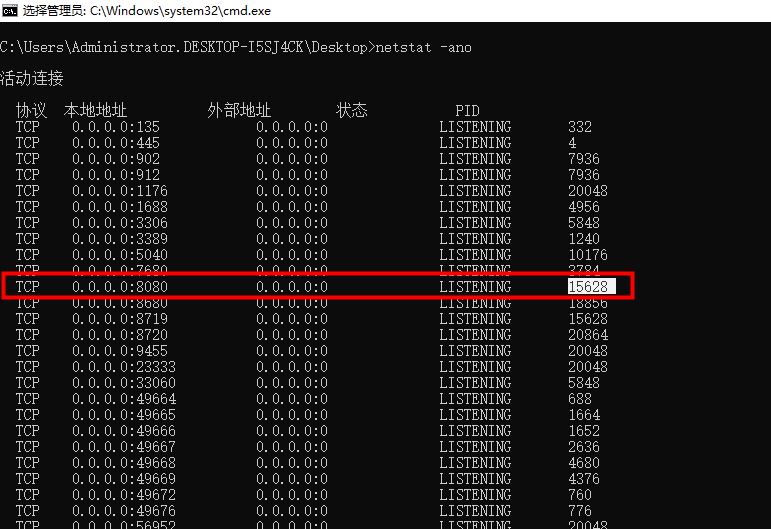This screenshot has width=771, height=529.
Task: Click local address 0.0.0.0:9455
Action: pyautogui.click(x=120, y=351)
